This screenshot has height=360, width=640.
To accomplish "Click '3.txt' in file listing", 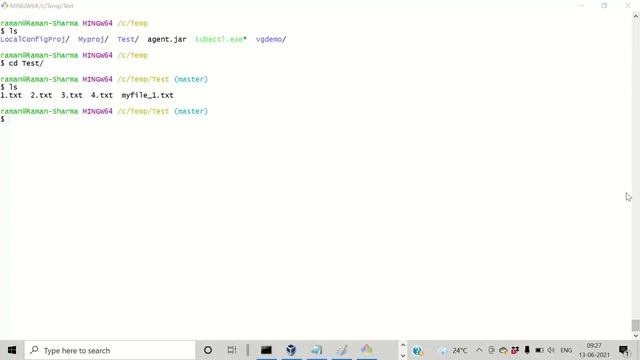I will click(x=71, y=95).
